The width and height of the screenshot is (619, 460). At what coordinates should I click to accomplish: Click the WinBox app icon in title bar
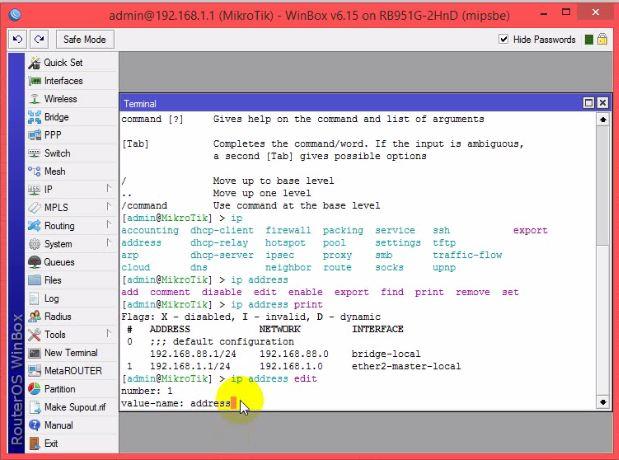coord(15,15)
